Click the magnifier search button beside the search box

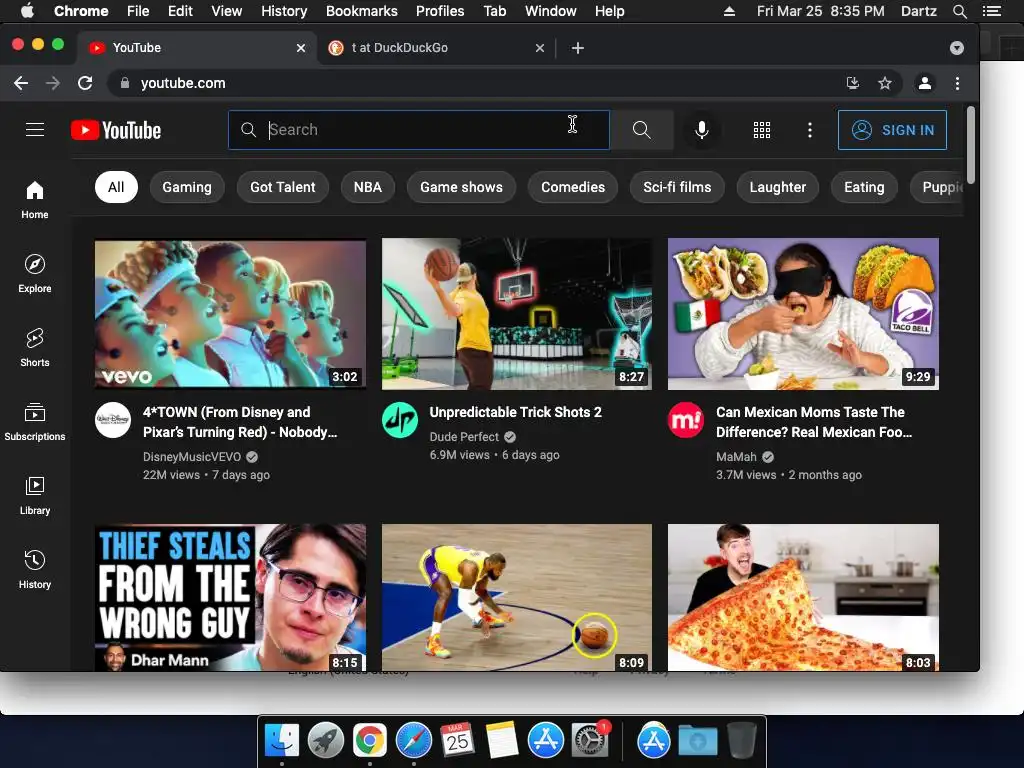(x=642, y=130)
